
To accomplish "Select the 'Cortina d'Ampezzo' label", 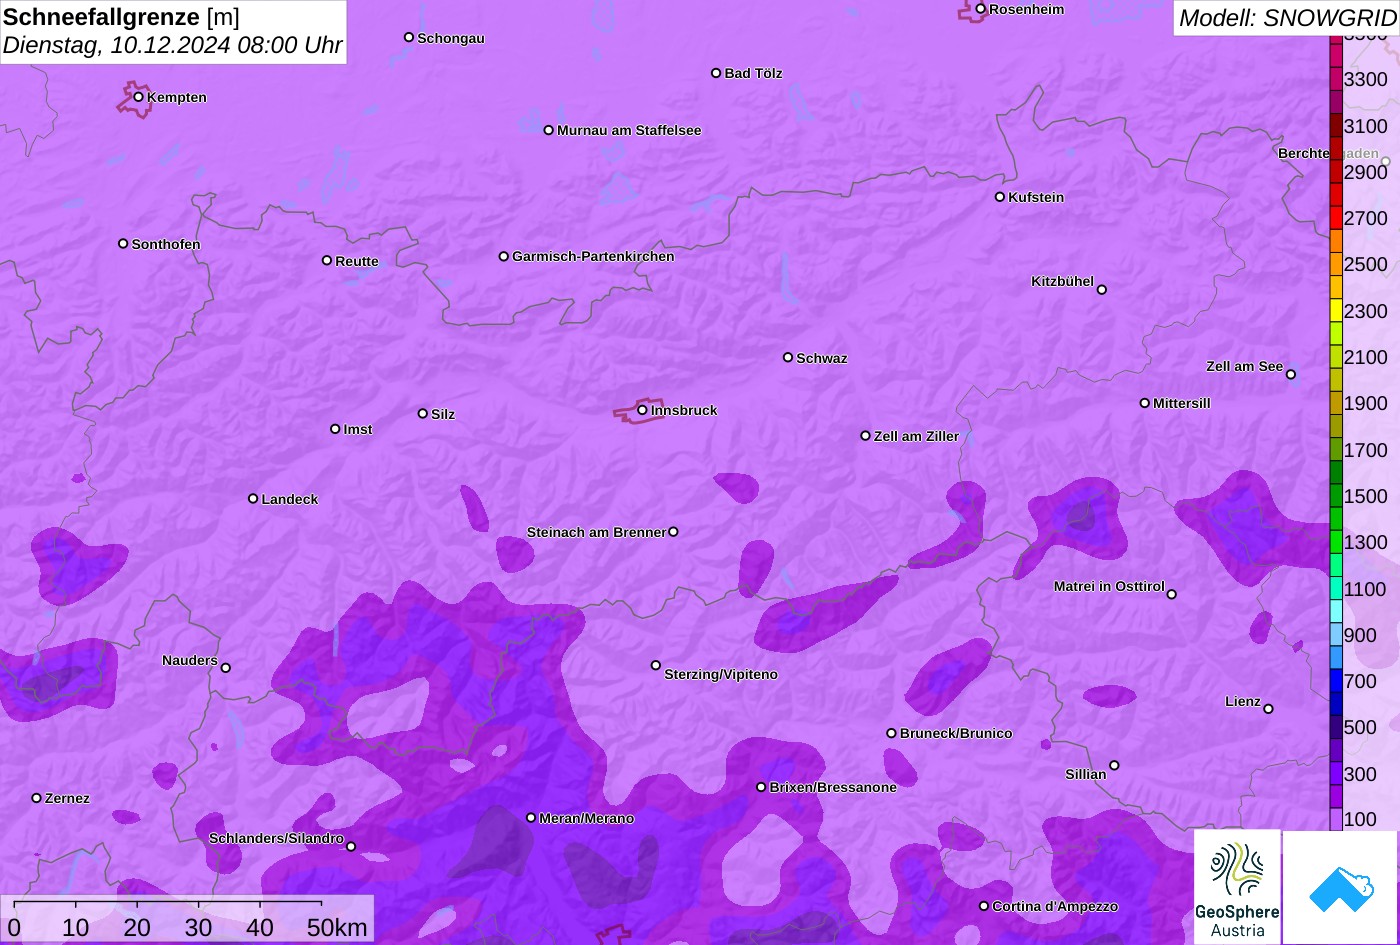I will coord(1055,906).
